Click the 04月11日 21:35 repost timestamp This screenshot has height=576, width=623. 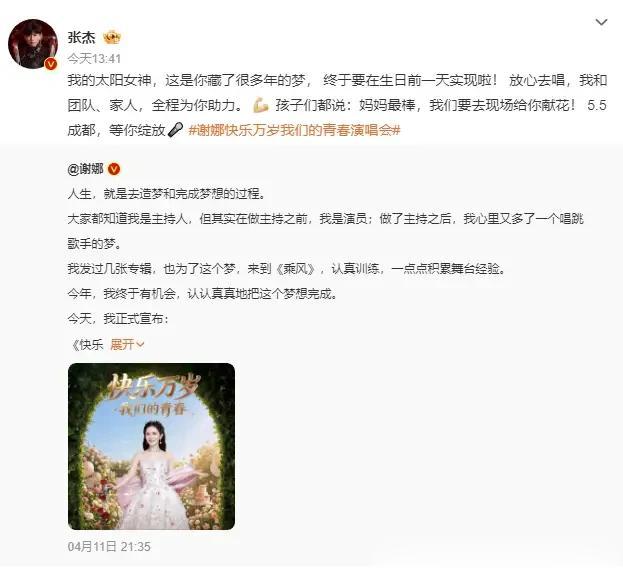[109, 547]
